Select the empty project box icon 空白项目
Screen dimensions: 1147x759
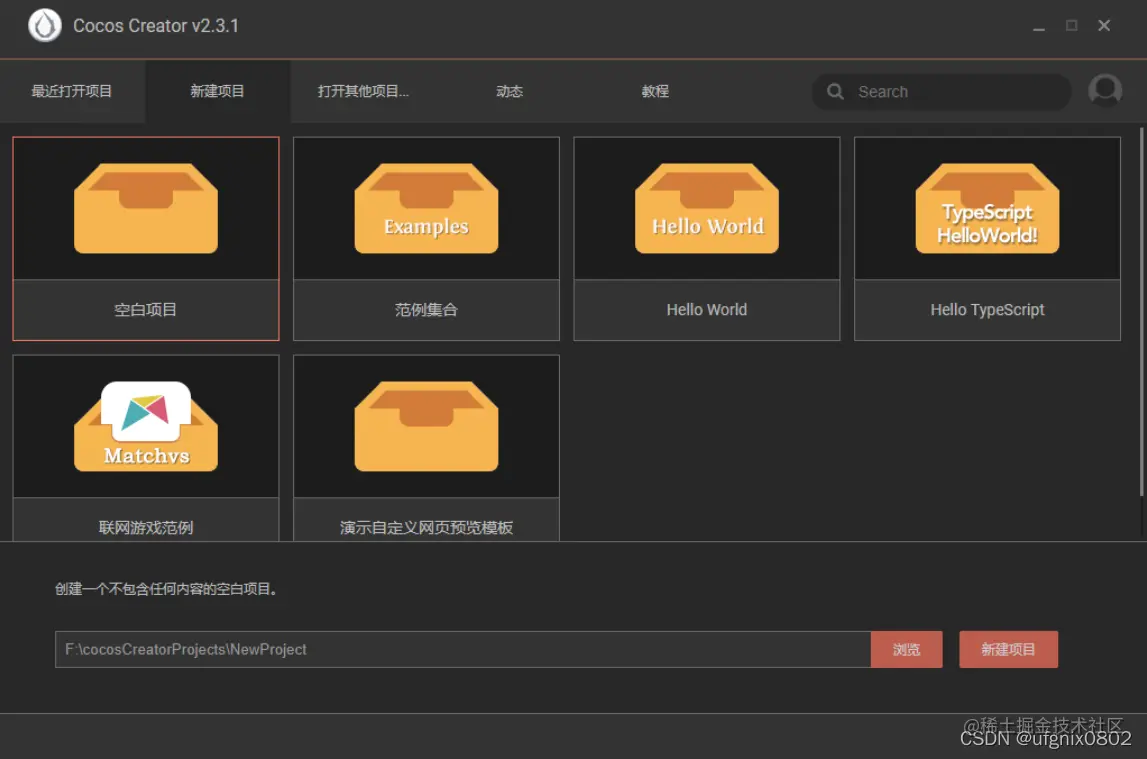pyautogui.click(x=146, y=208)
